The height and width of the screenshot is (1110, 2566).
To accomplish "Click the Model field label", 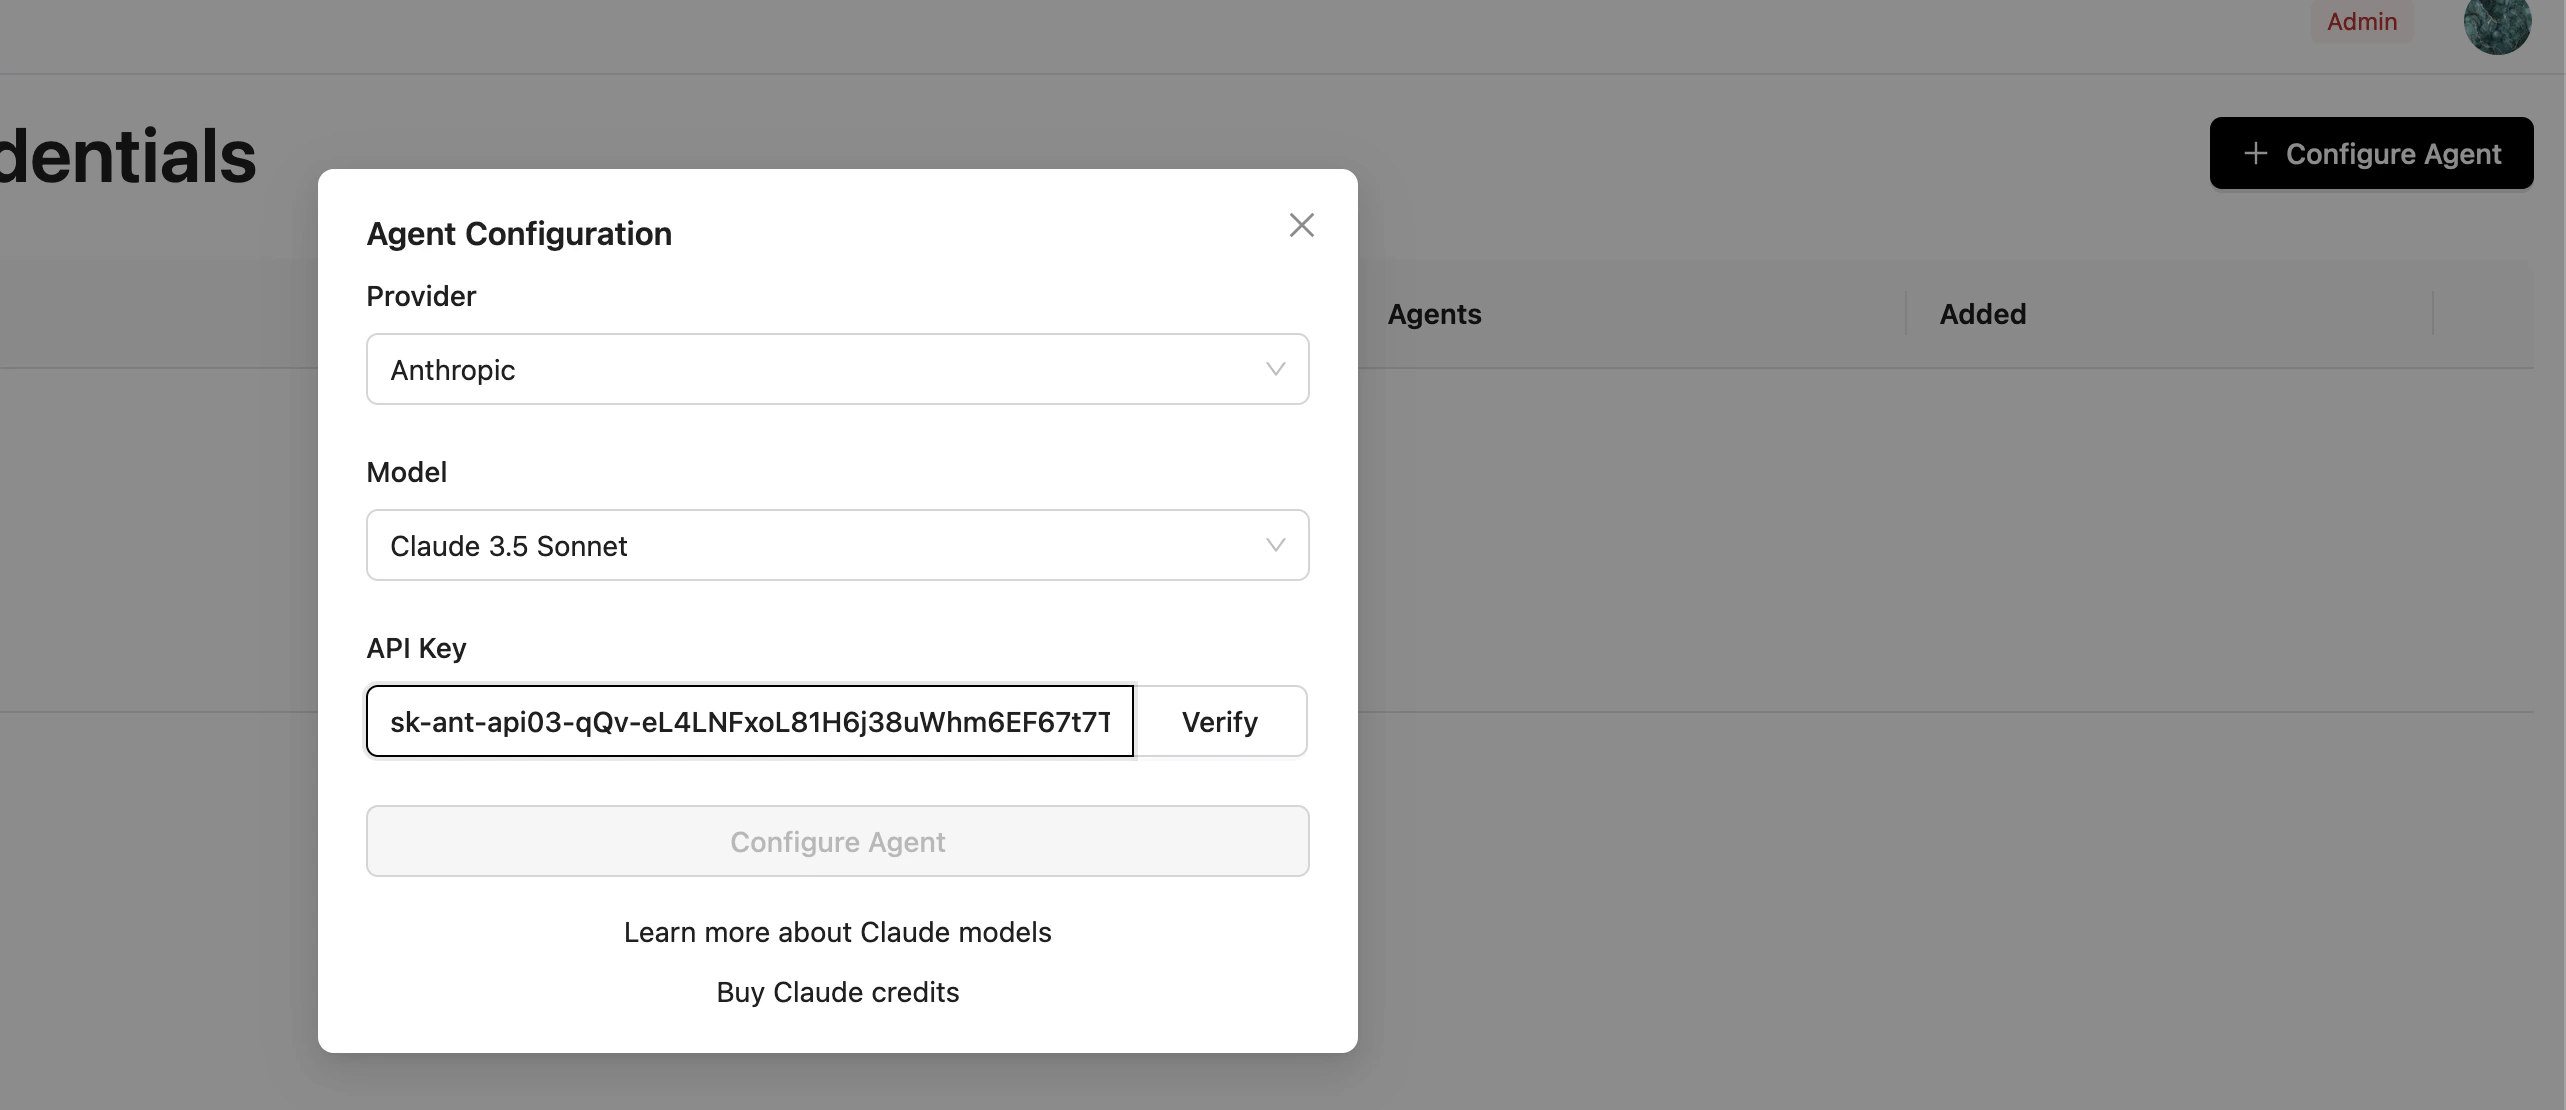I will (x=406, y=472).
